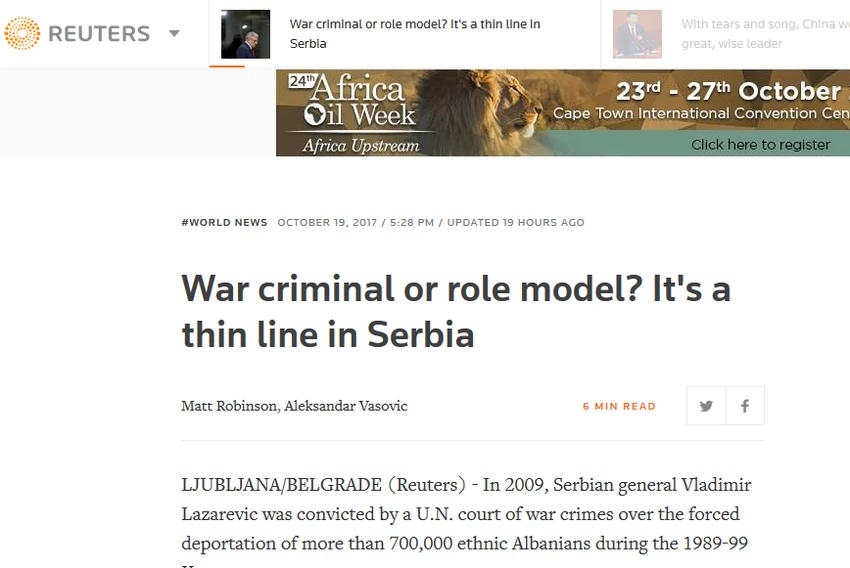850x568 pixels.
Task: Share article via Facebook icon
Action: [x=745, y=406]
